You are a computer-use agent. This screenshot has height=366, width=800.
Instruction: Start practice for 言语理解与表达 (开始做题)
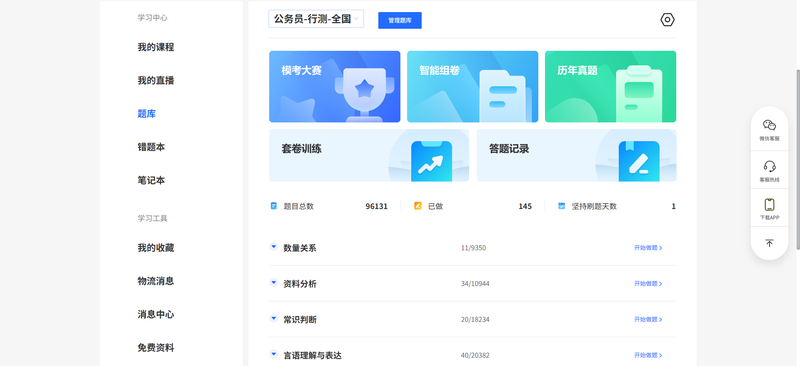[x=648, y=355]
